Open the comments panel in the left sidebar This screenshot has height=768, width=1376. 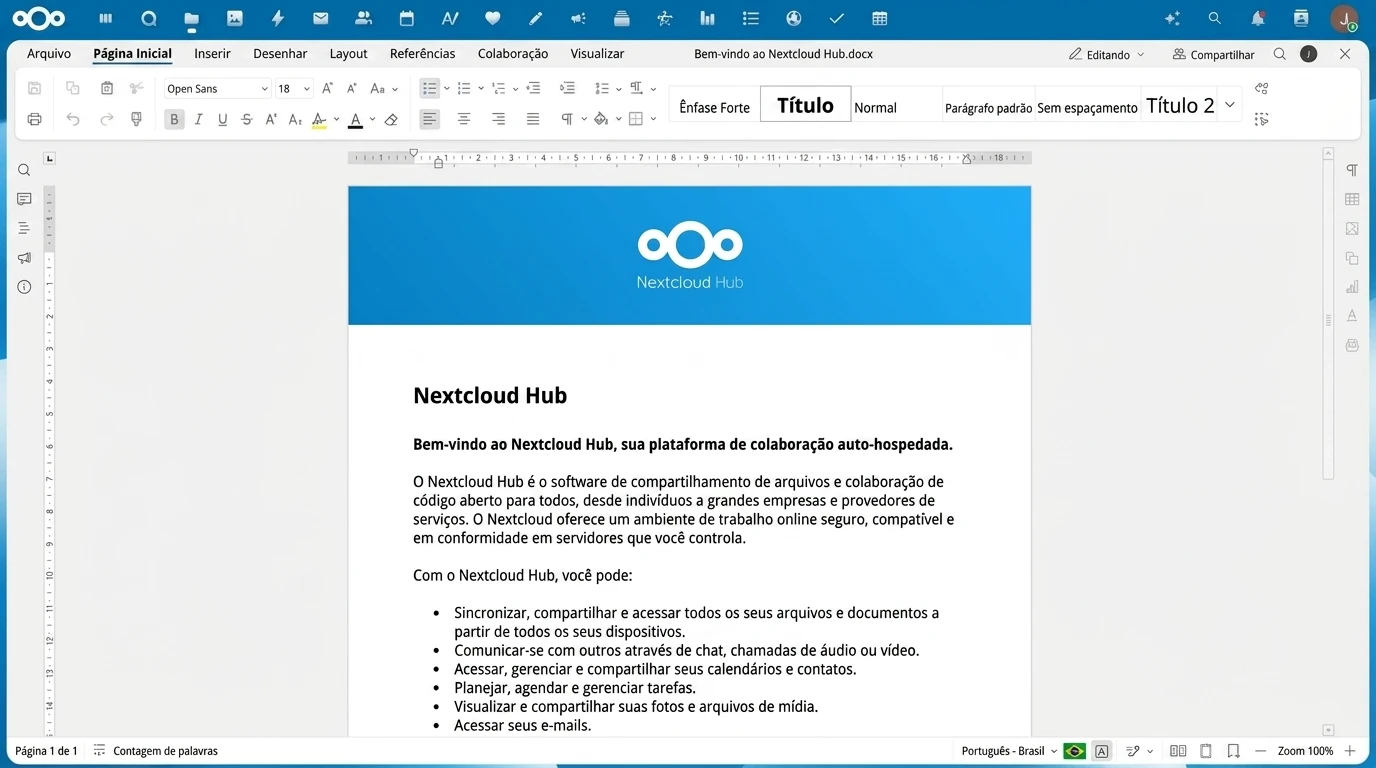(24, 199)
